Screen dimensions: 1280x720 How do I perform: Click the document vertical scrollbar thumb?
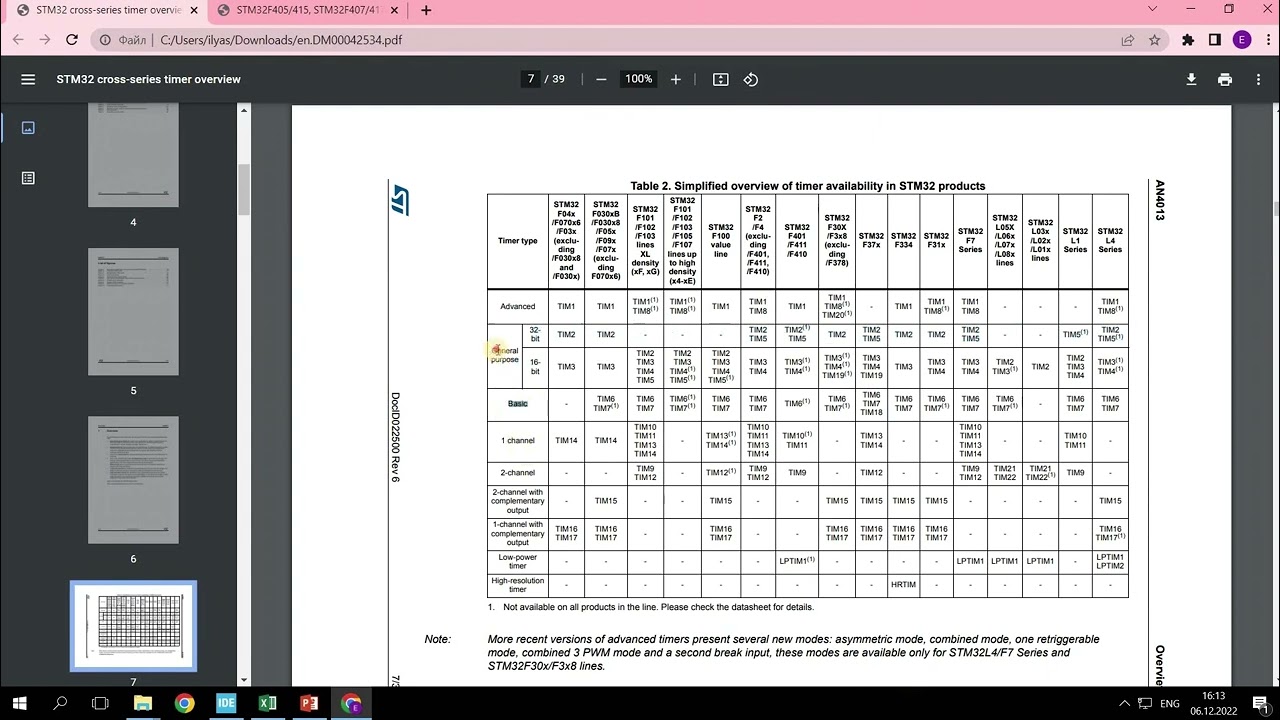1275,209
